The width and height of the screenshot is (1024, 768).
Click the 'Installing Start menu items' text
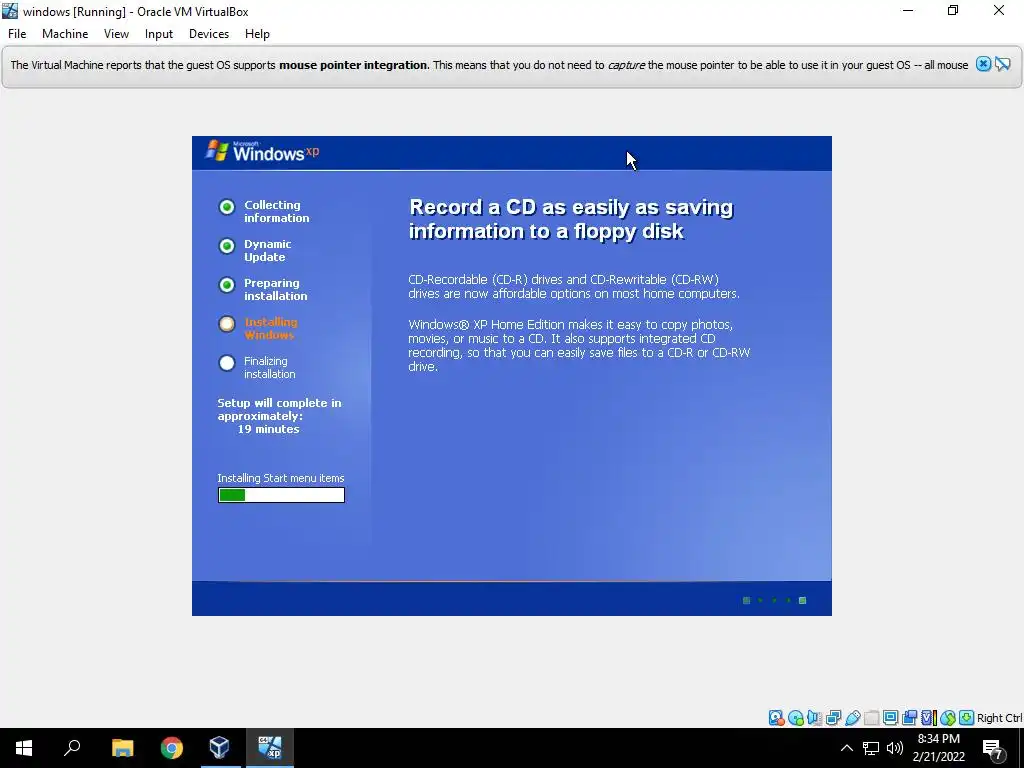pyautogui.click(x=281, y=478)
